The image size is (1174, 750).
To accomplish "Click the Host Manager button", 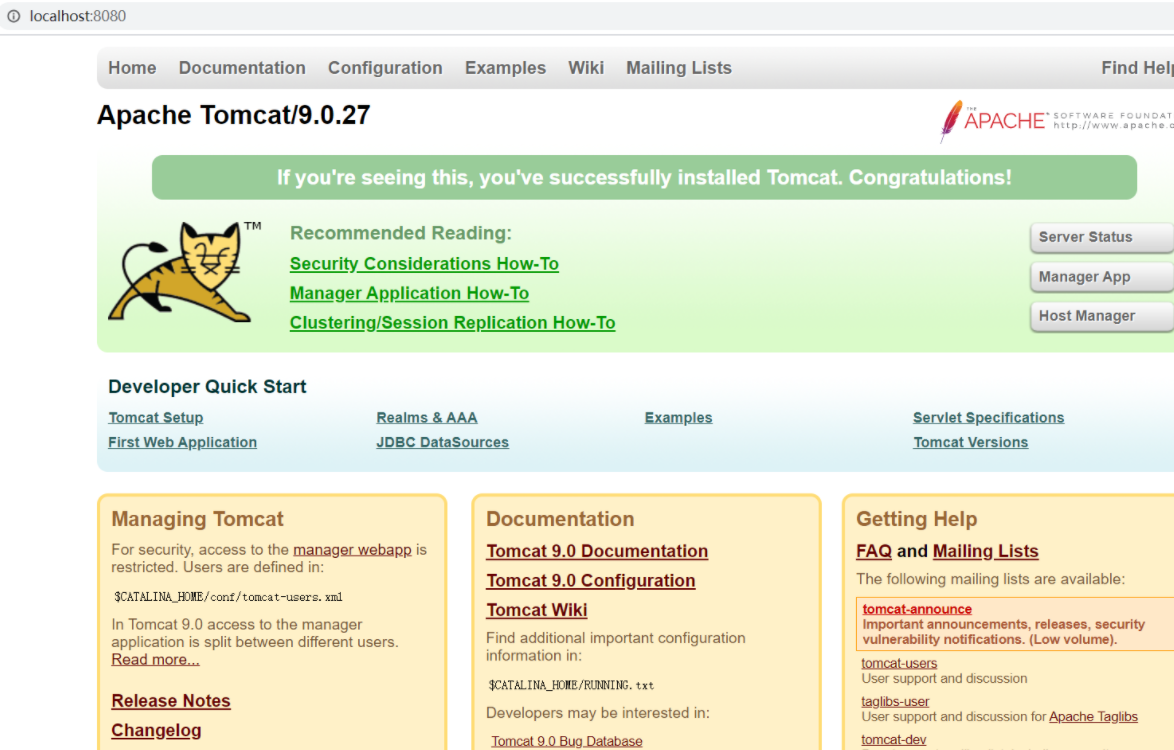I will tap(1101, 316).
